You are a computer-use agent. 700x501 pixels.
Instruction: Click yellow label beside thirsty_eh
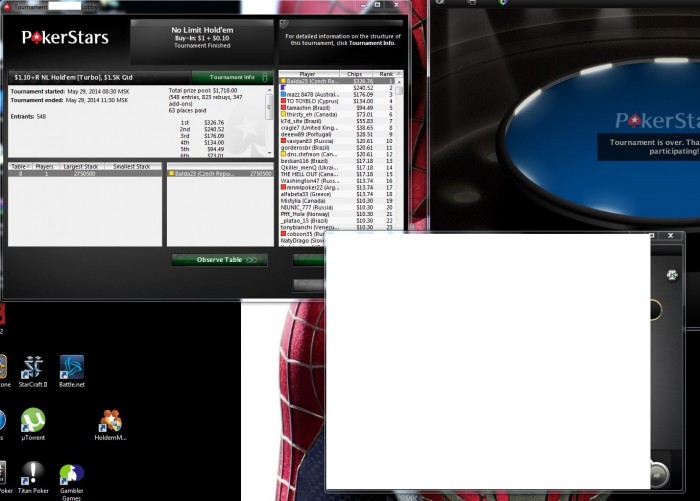(x=283, y=114)
